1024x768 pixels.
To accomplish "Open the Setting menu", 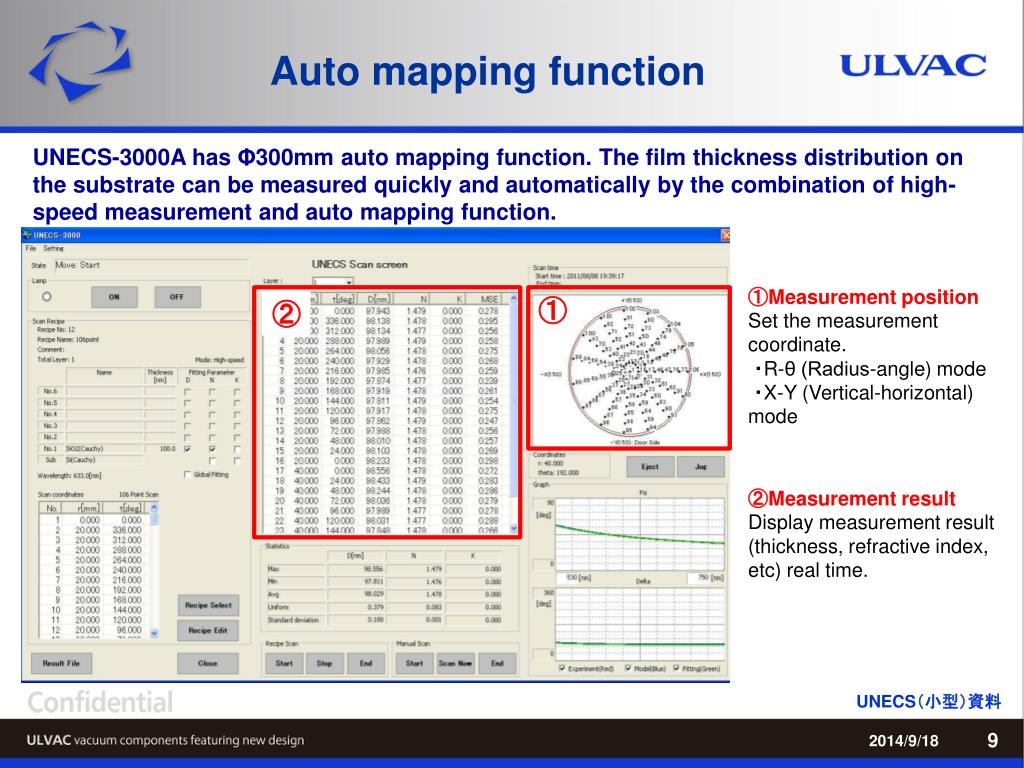I will (x=54, y=248).
